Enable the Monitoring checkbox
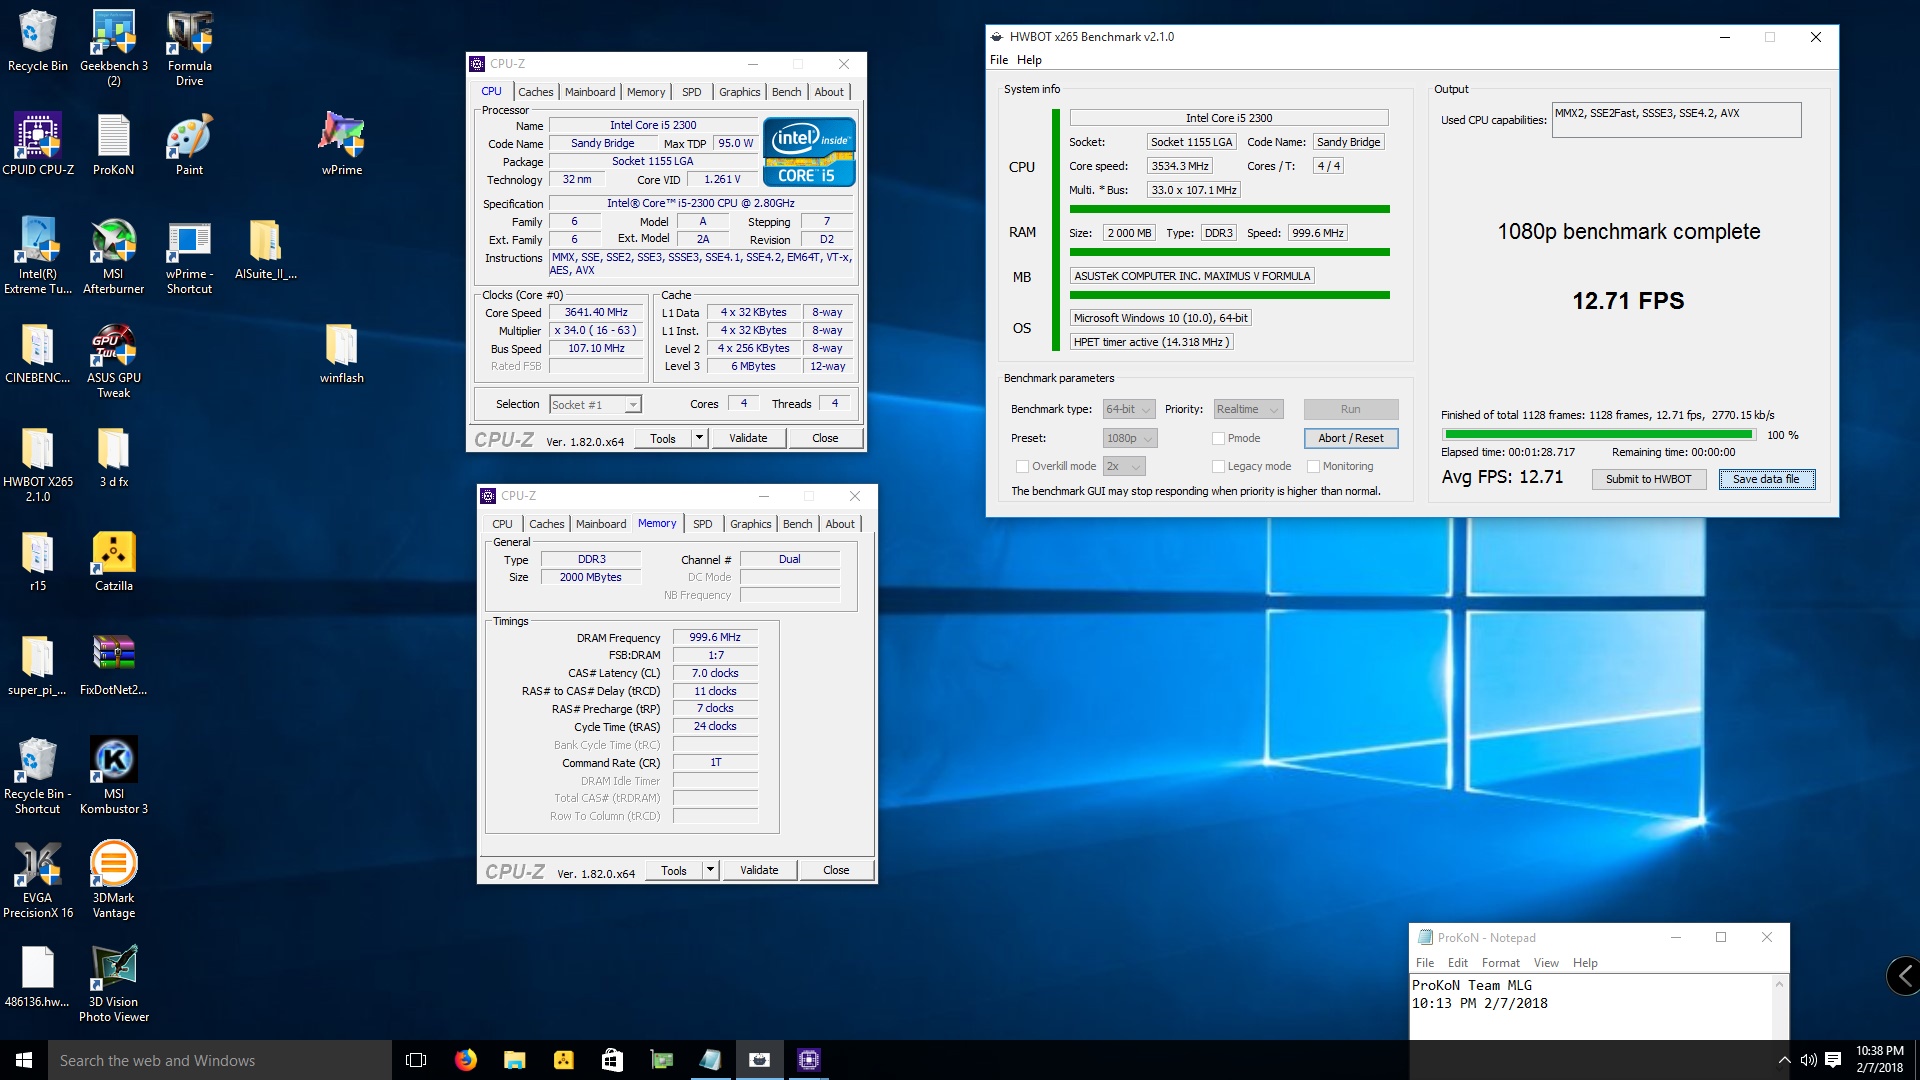The image size is (1920, 1080). [x=1313, y=466]
